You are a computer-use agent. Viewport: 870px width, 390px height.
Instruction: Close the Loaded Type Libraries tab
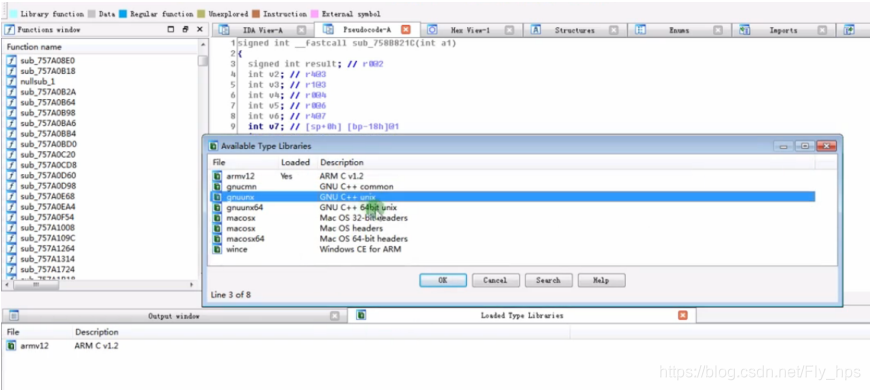coord(683,315)
